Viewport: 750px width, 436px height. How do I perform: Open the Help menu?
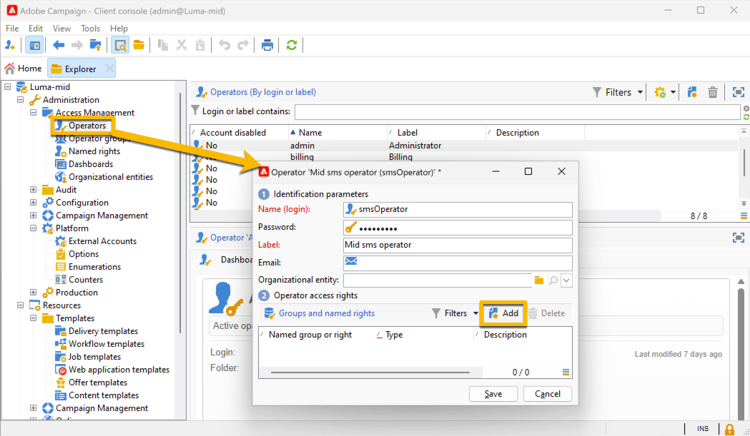(x=119, y=28)
